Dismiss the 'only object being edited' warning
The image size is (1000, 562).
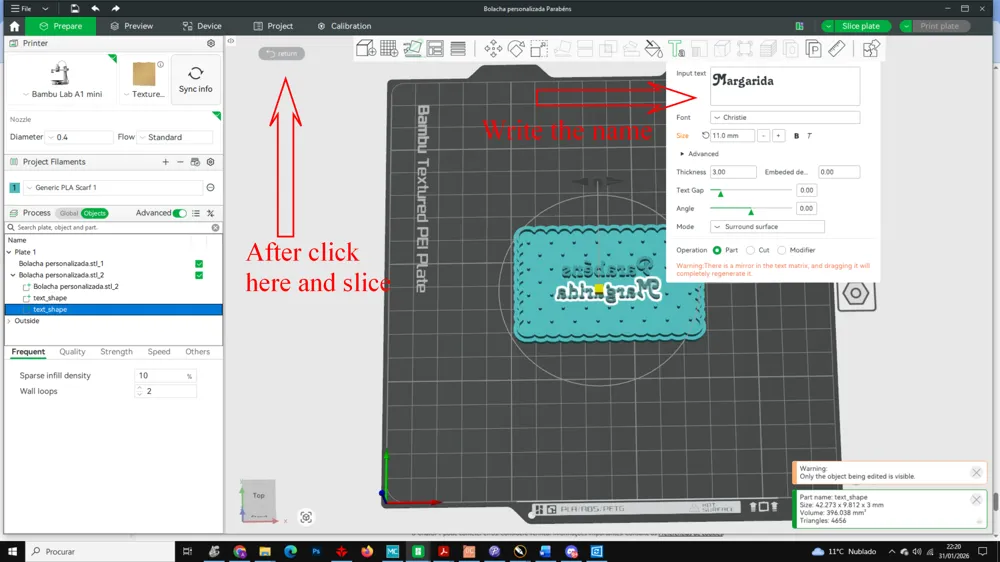coord(976,473)
